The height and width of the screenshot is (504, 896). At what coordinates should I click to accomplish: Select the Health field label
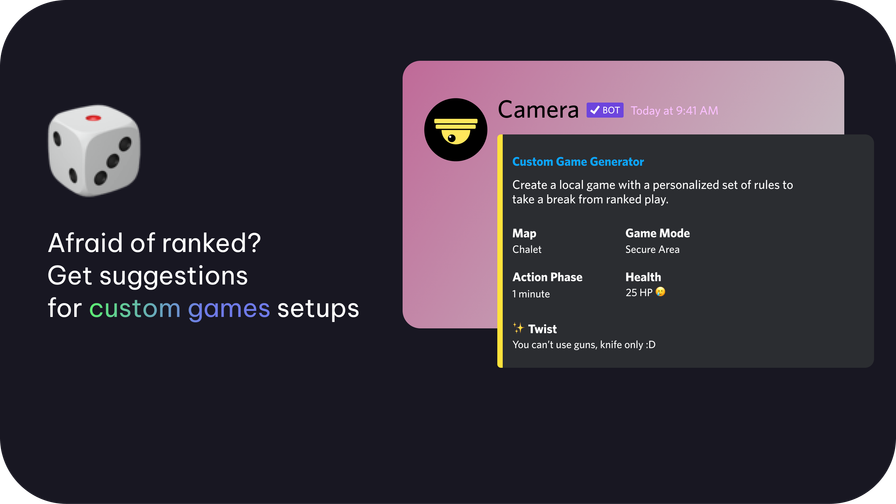click(643, 277)
